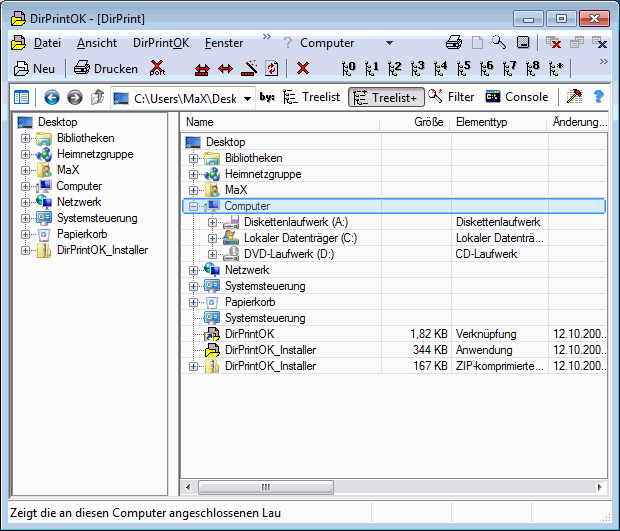Screen dimensions: 620x531
Task: Expand tree to level 1 icon
Action: pos(372,68)
